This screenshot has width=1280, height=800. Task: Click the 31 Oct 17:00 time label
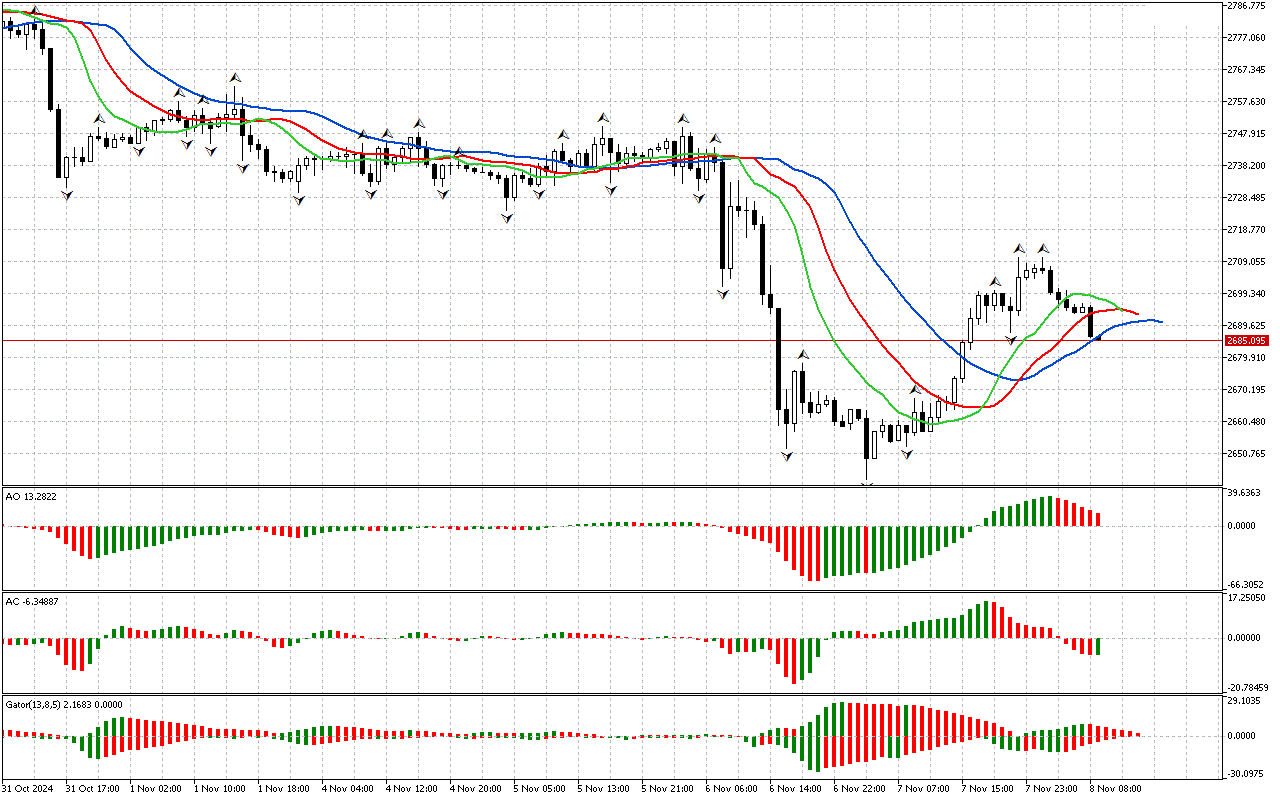click(93, 789)
